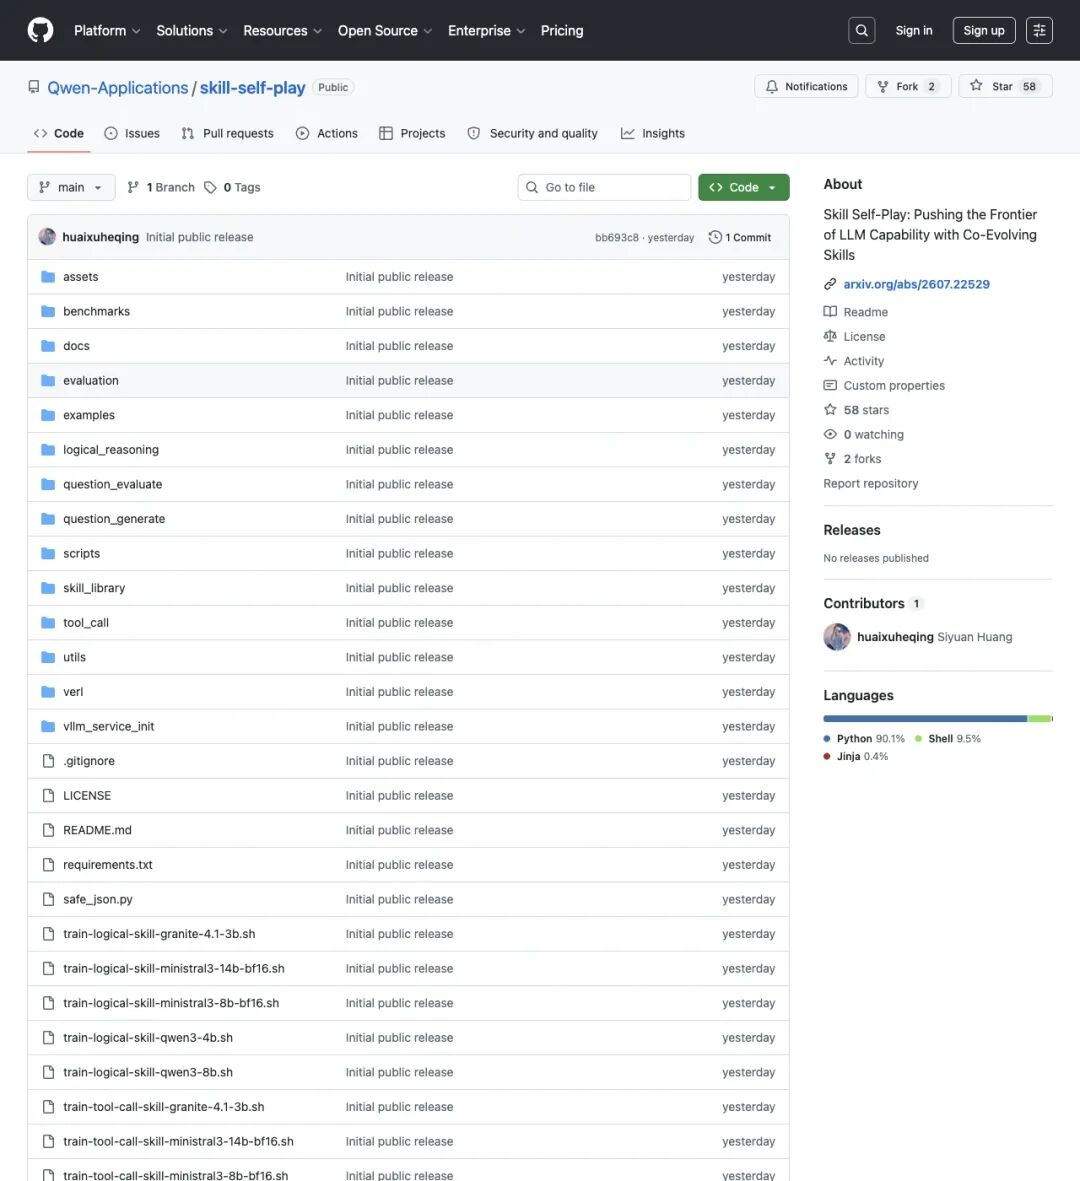Click the link icon beside arxiv URL
This screenshot has height=1181, width=1080.
coord(830,284)
